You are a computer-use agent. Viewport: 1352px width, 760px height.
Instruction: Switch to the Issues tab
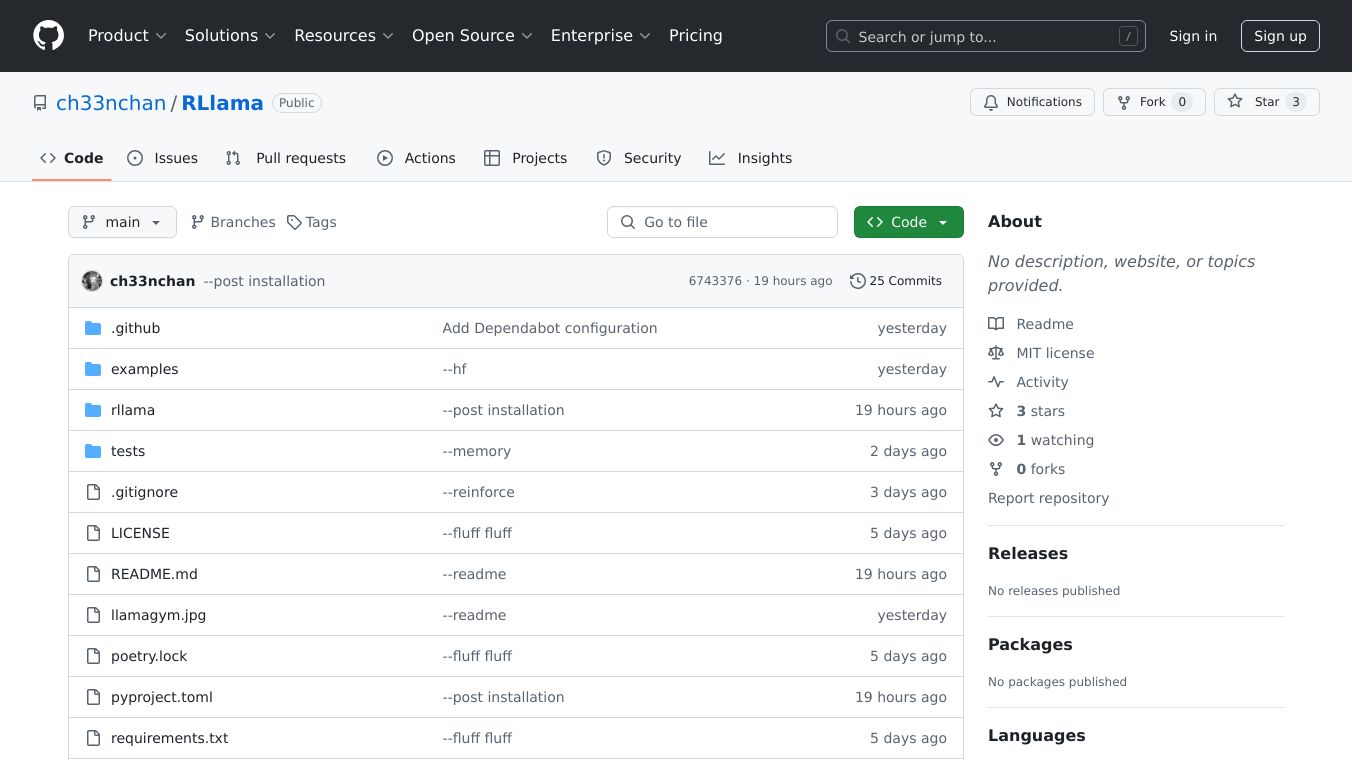pos(163,158)
